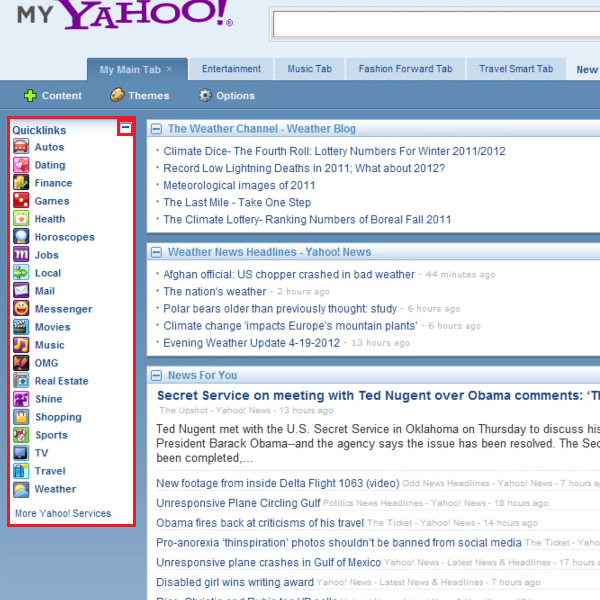Collapse The Weather Channel blog module
Image resolution: width=600 pixels, height=600 pixels.
pyautogui.click(x=156, y=129)
